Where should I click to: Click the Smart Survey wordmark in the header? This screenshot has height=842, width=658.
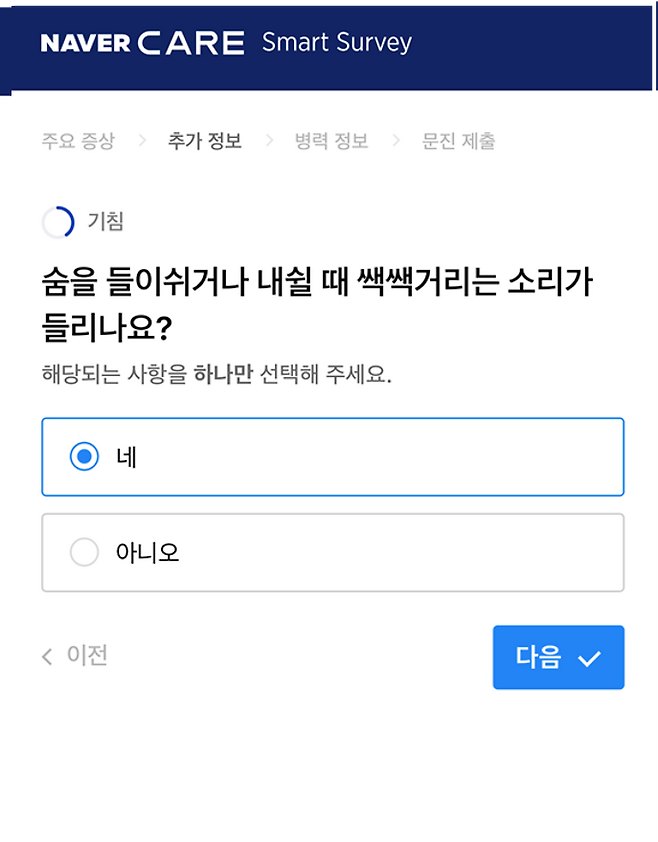point(336,44)
